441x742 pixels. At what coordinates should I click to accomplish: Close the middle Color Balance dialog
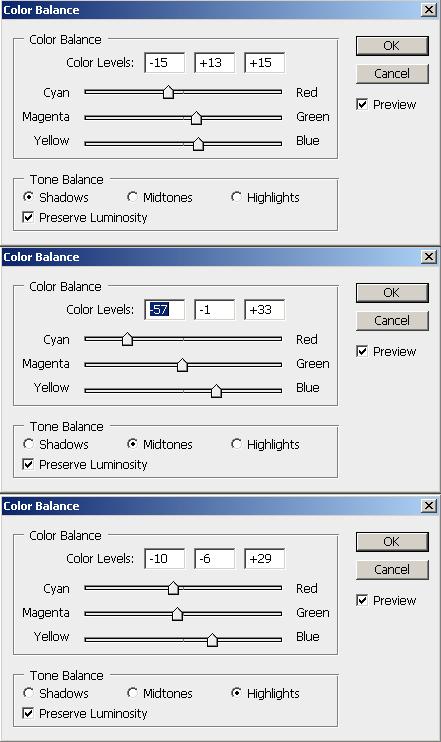pos(429,257)
